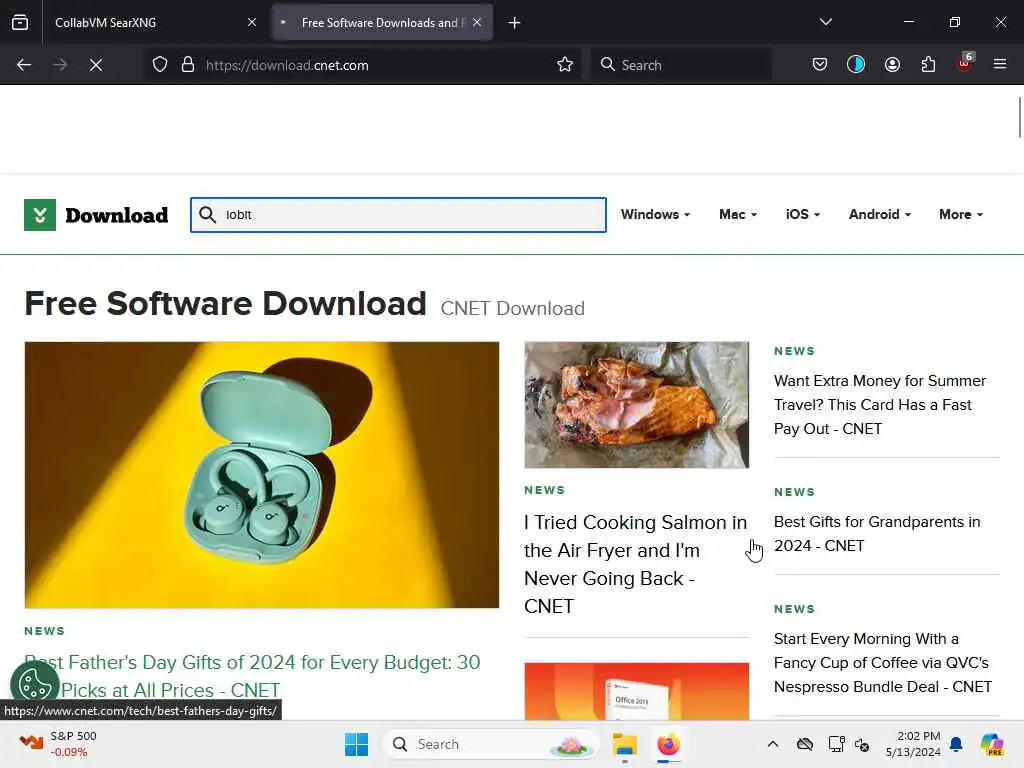Open the earbuds Father's Day article image
This screenshot has width=1024, height=768.
tap(262, 475)
